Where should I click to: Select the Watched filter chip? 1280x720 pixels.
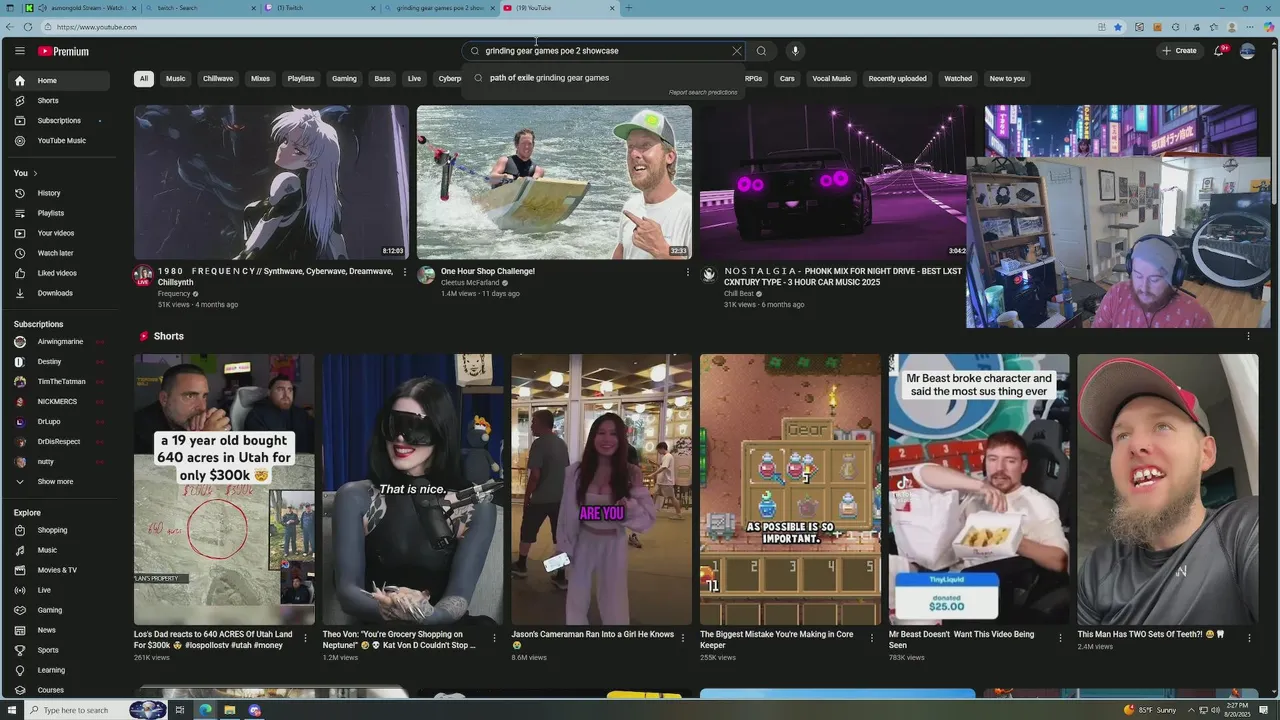click(x=958, y=78)
